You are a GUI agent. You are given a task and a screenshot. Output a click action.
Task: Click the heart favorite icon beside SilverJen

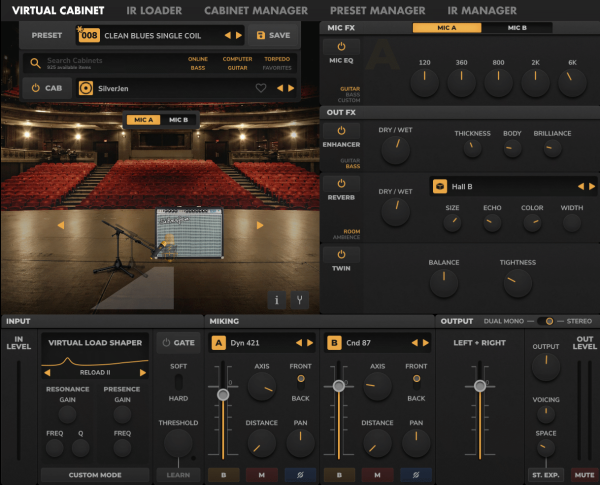click(x=261, y=88)
